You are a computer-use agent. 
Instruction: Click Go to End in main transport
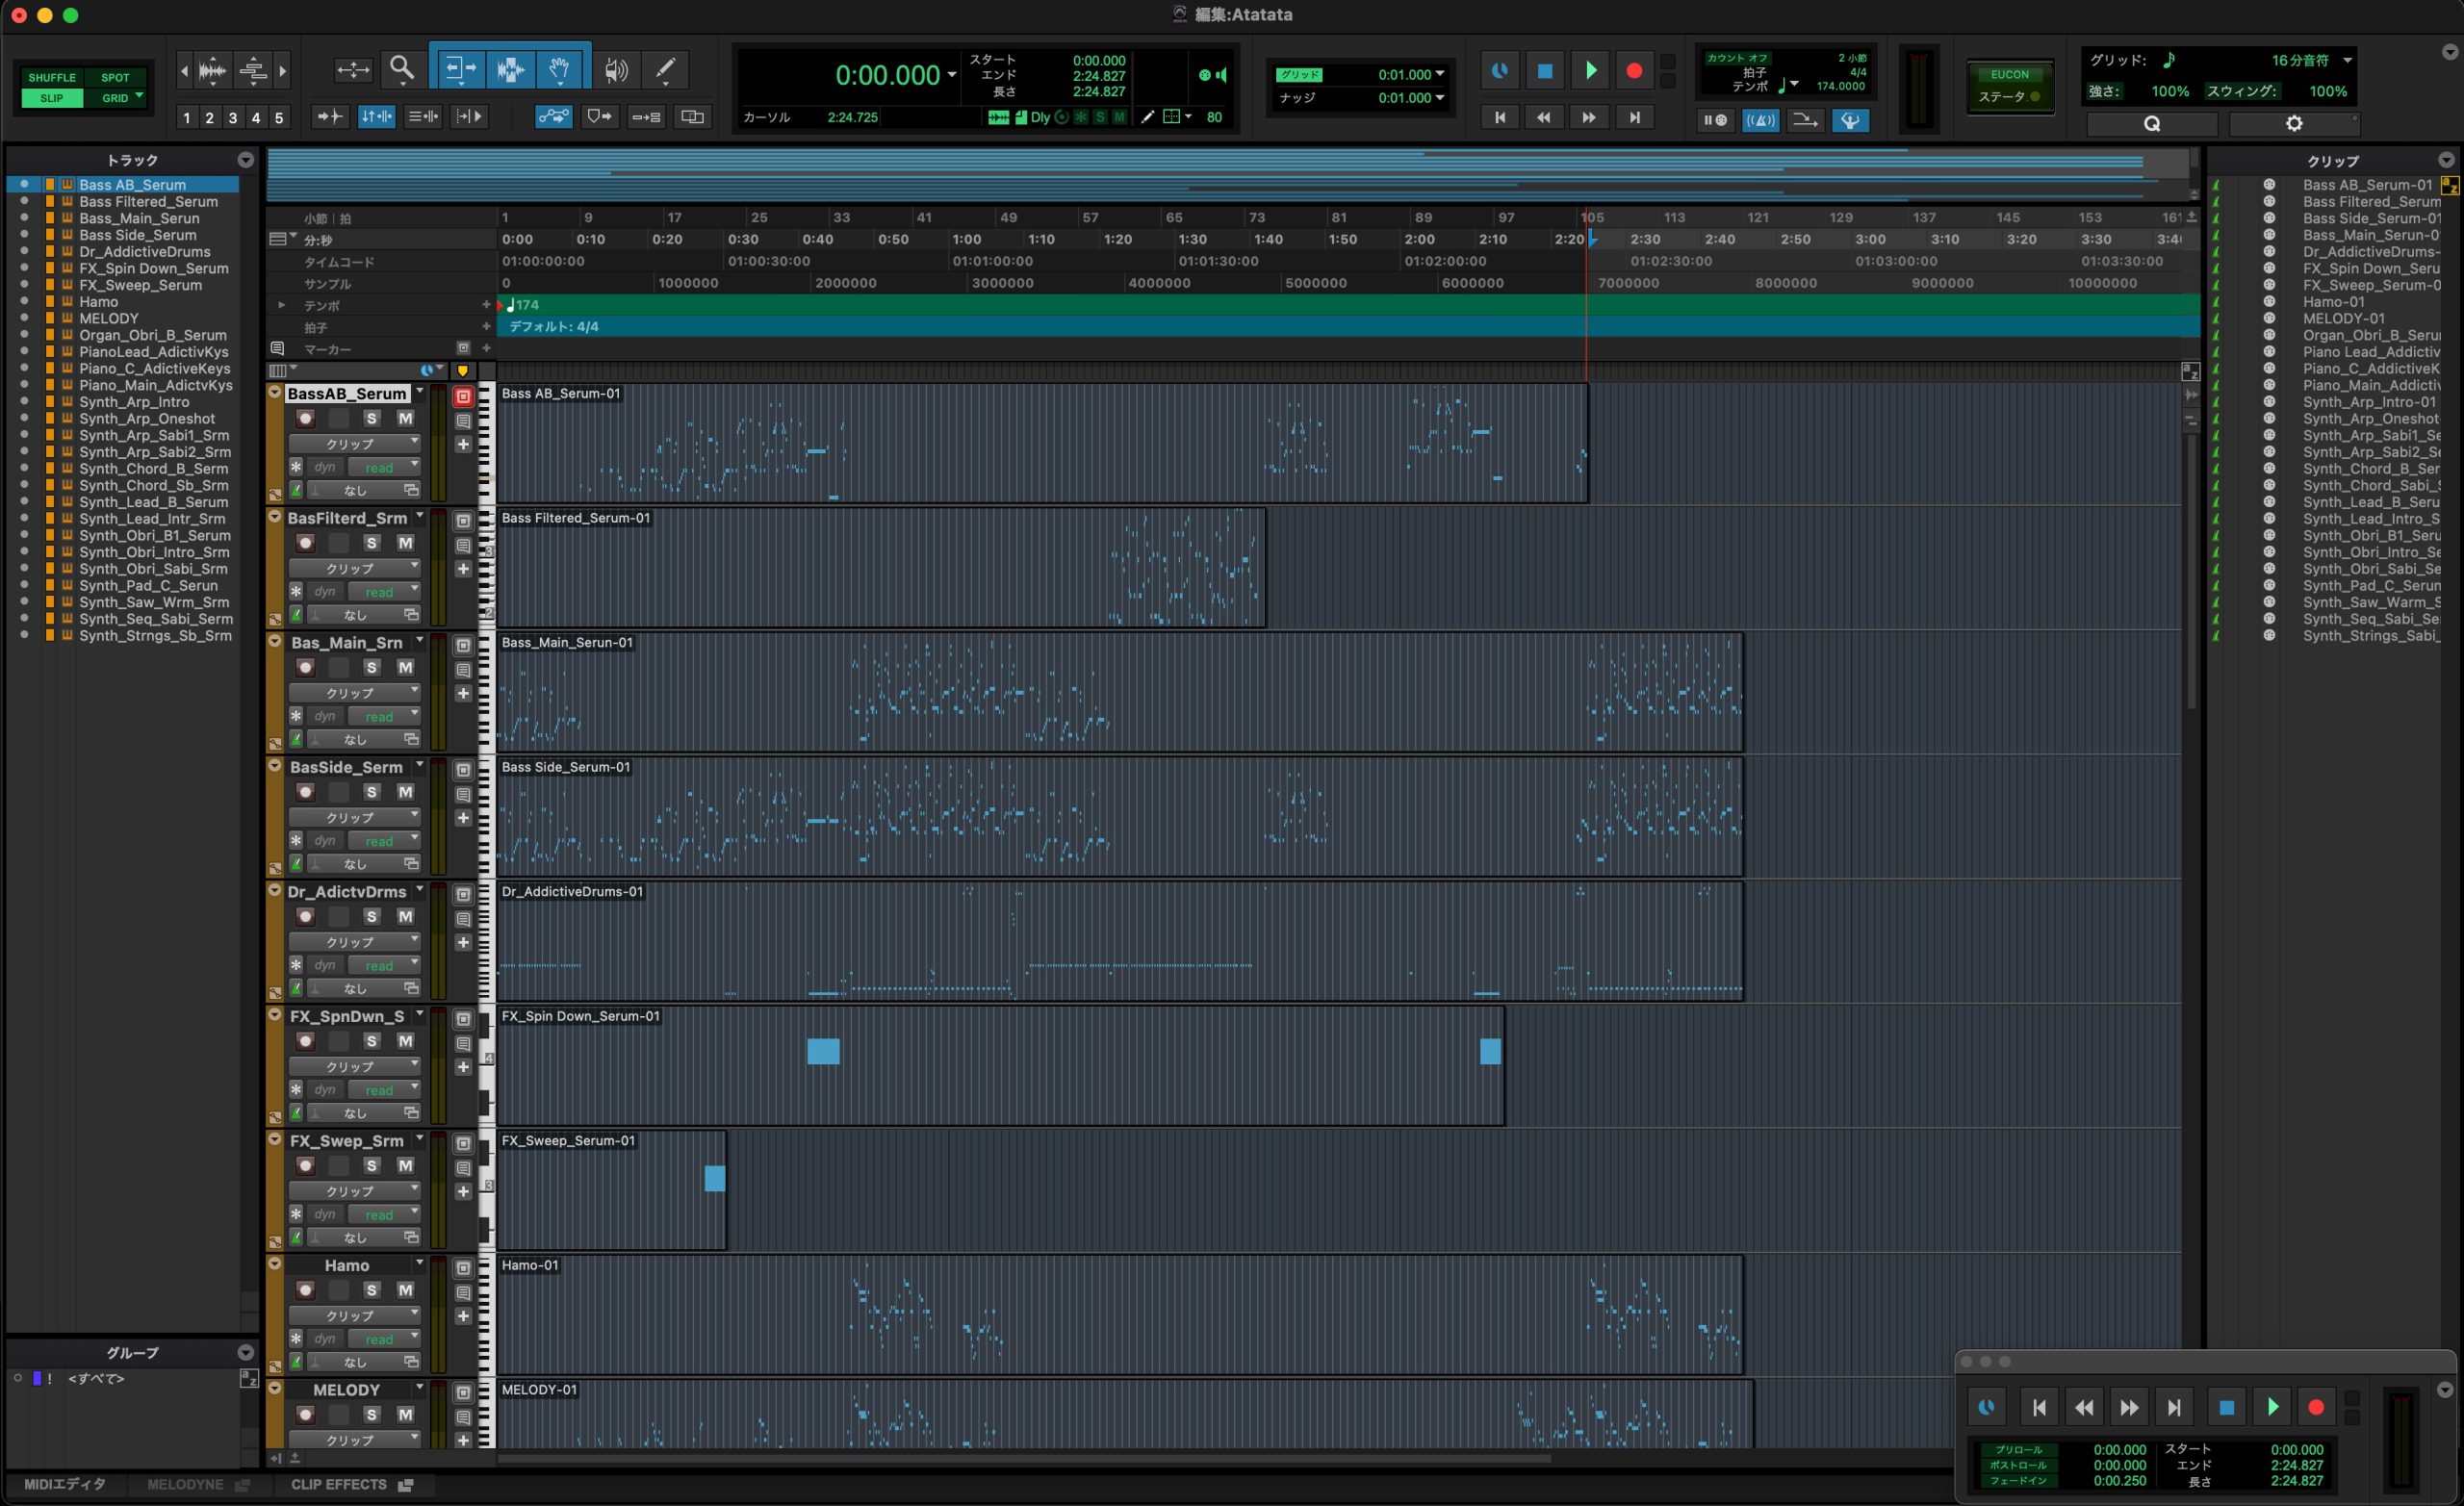tap(1634, 117)
